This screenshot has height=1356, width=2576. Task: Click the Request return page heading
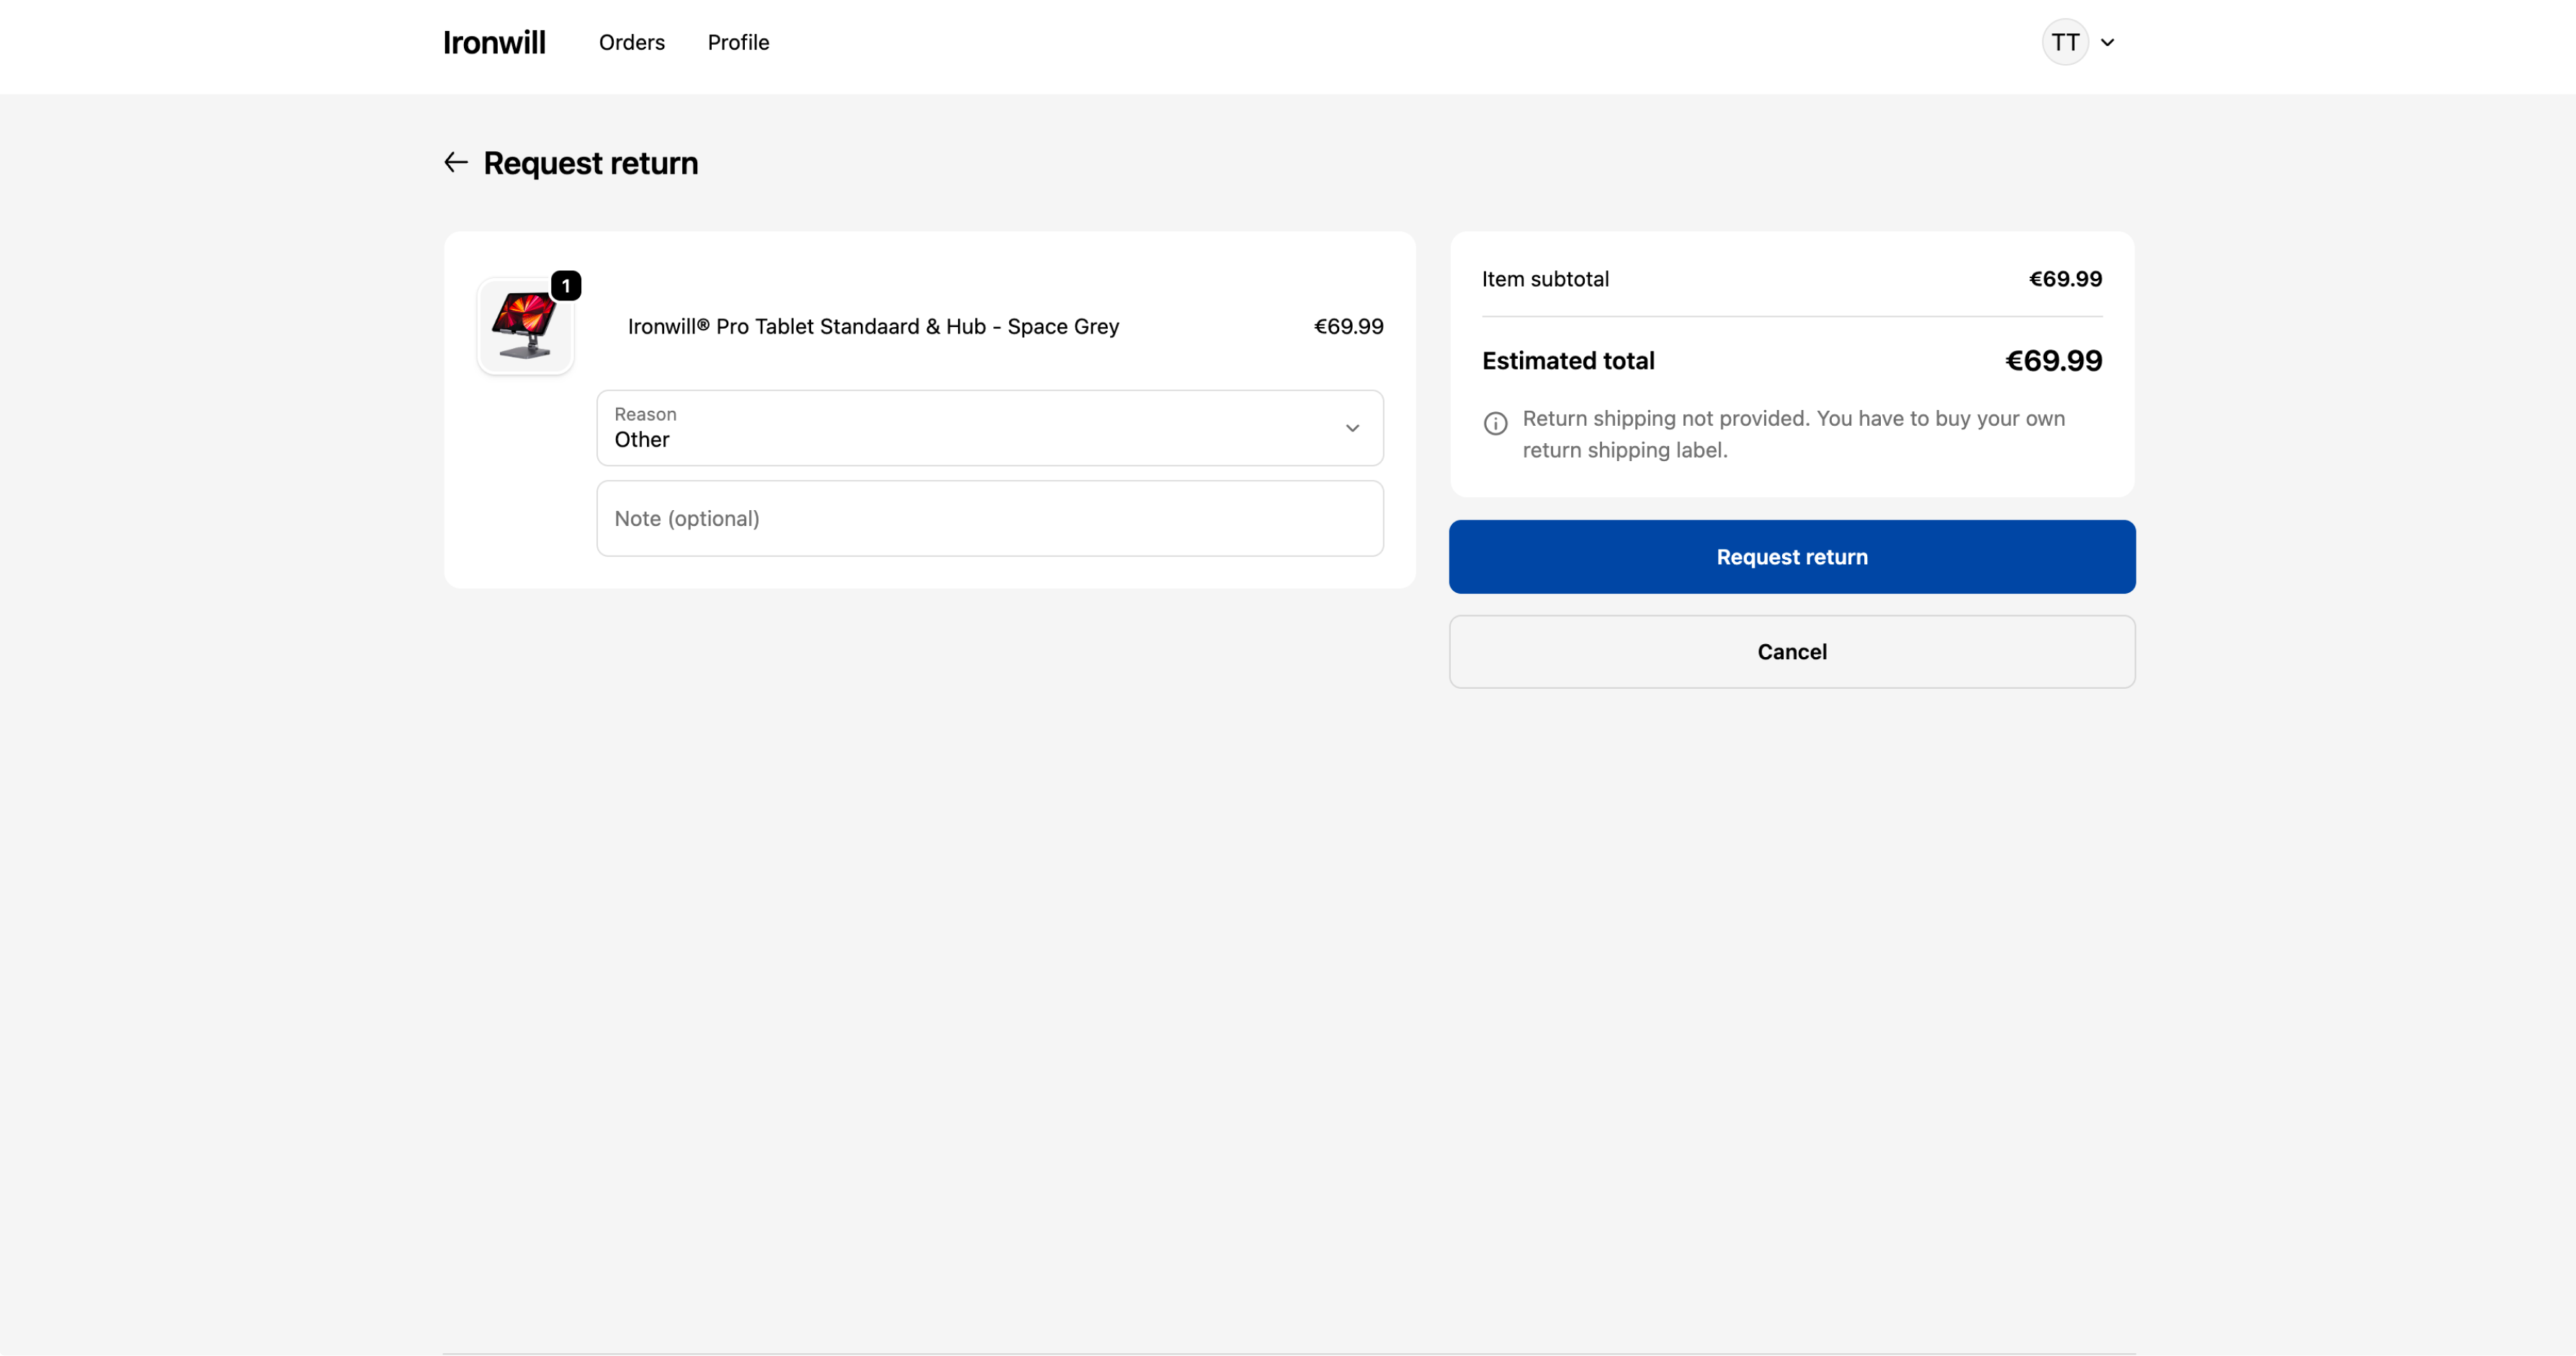point(590,163)
